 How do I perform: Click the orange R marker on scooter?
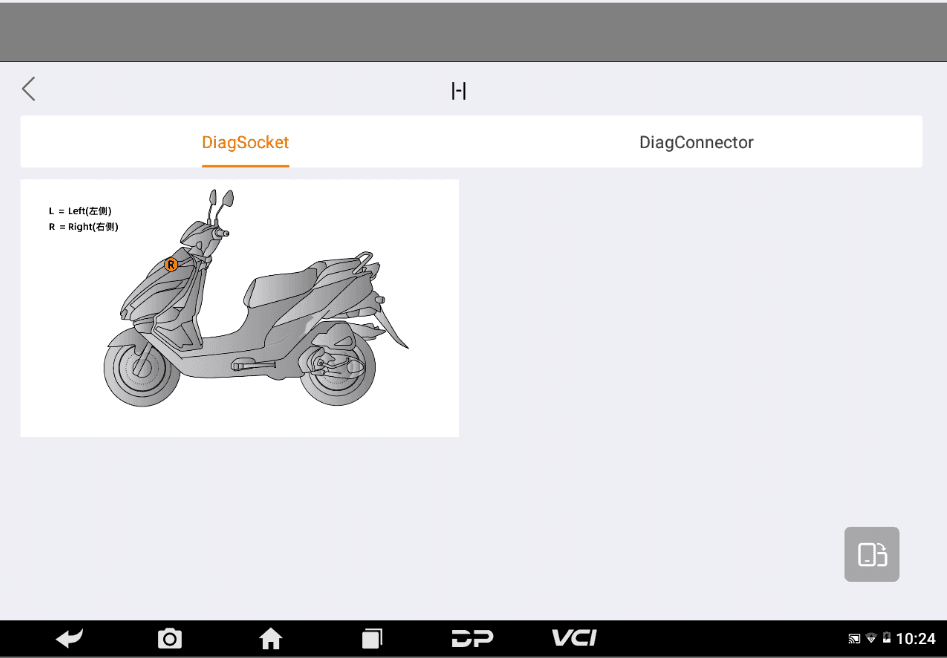pos(171,265)
